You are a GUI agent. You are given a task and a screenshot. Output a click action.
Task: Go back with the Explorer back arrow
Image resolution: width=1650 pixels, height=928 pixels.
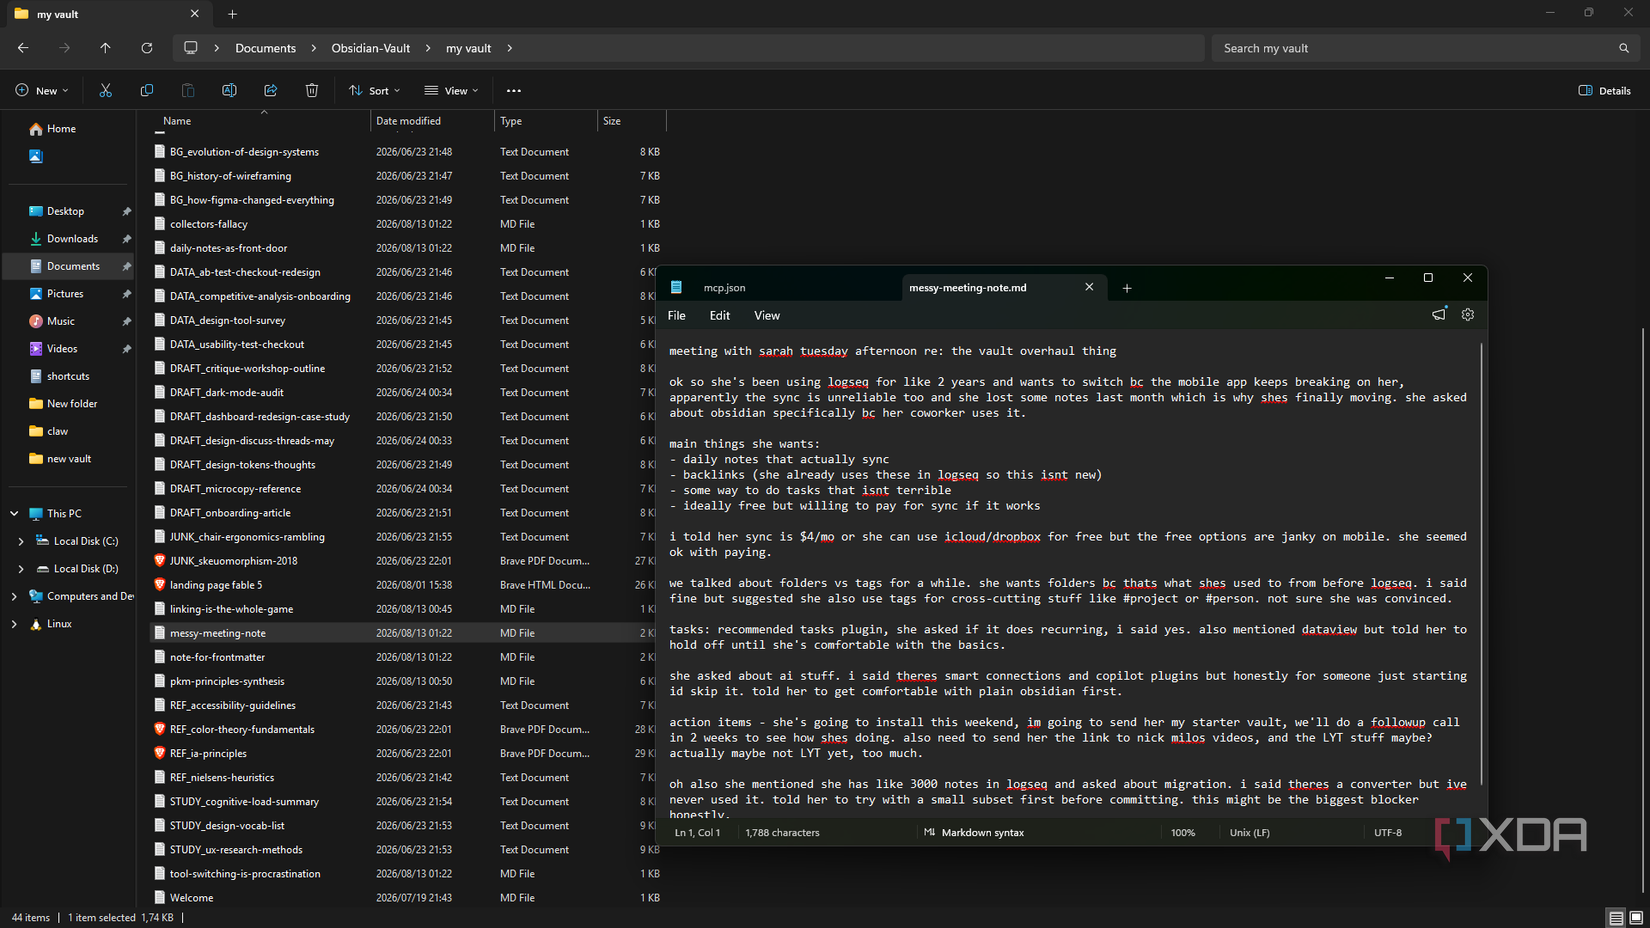(23, 48)
